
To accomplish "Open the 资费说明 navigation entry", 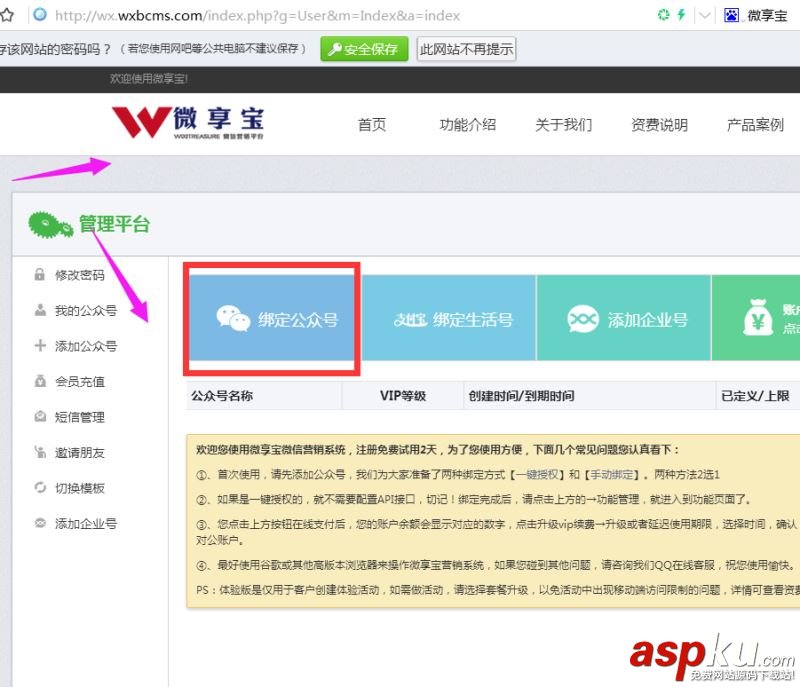I will tap(659, 125).
